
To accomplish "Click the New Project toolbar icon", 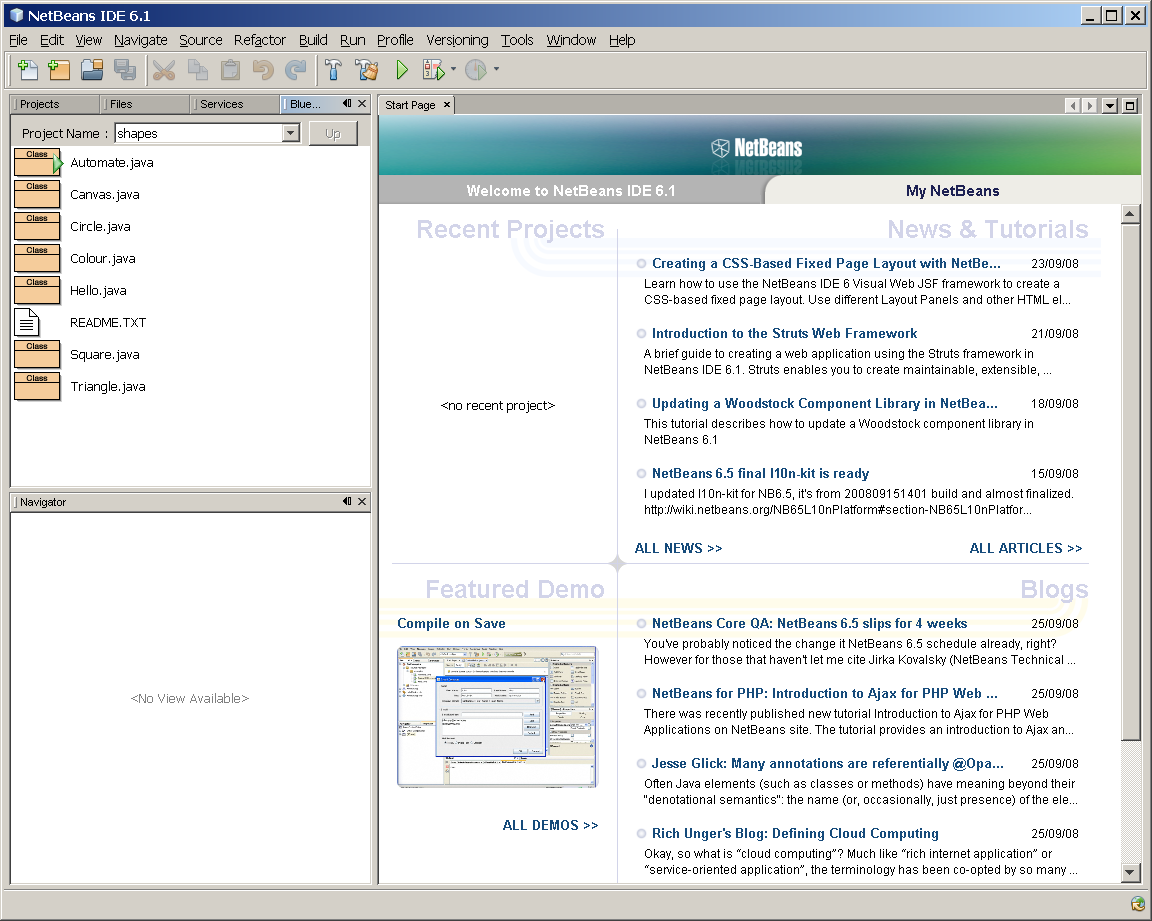I will pyautogui.click(x=59, y=70).
